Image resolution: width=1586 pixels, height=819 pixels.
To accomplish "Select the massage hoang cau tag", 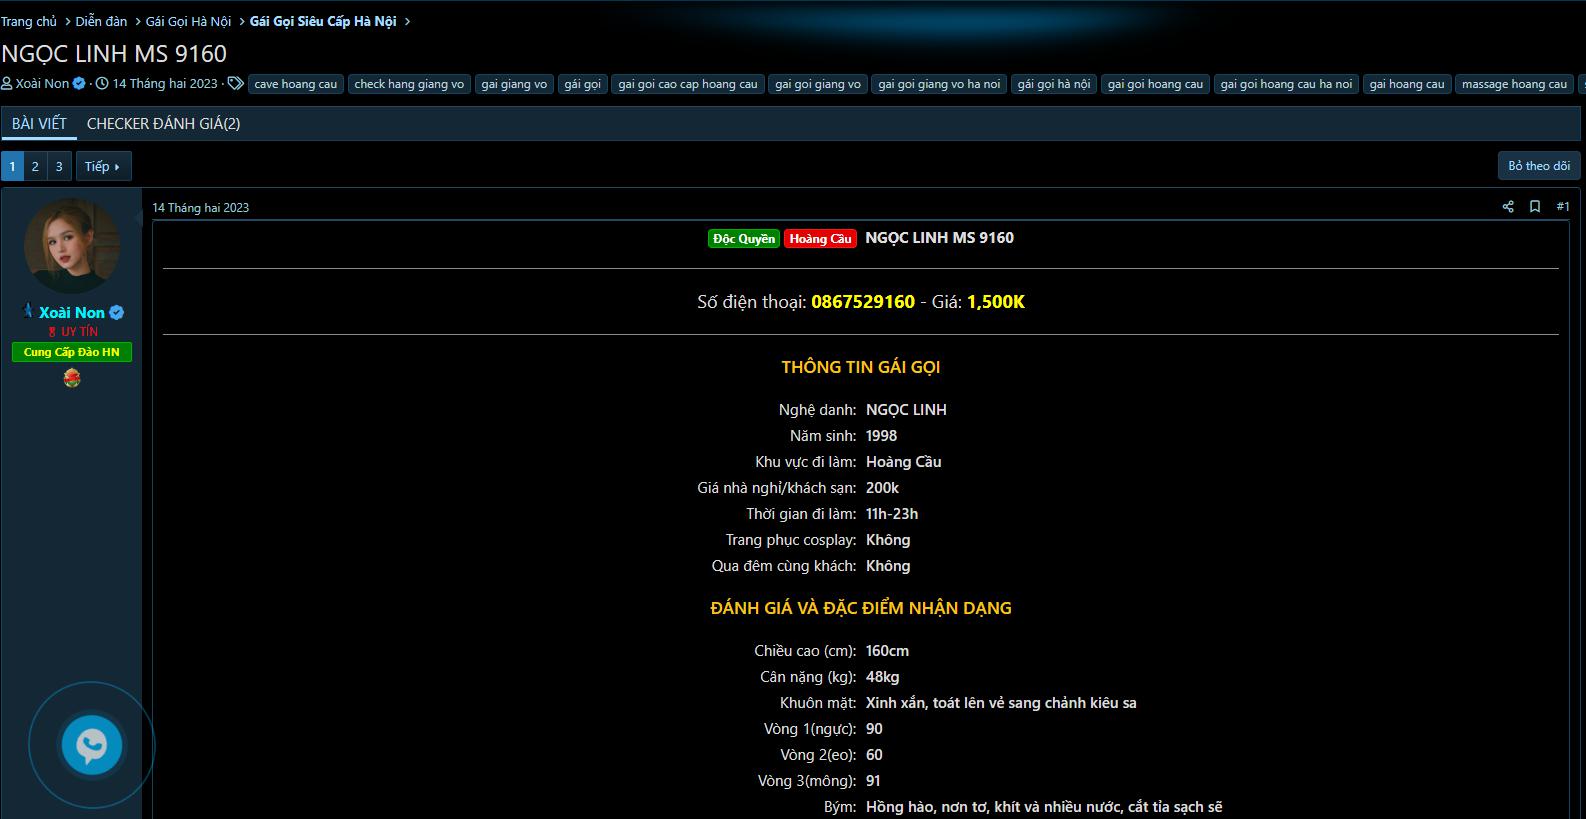I will pyautogui.click(x=1514, y=84).
